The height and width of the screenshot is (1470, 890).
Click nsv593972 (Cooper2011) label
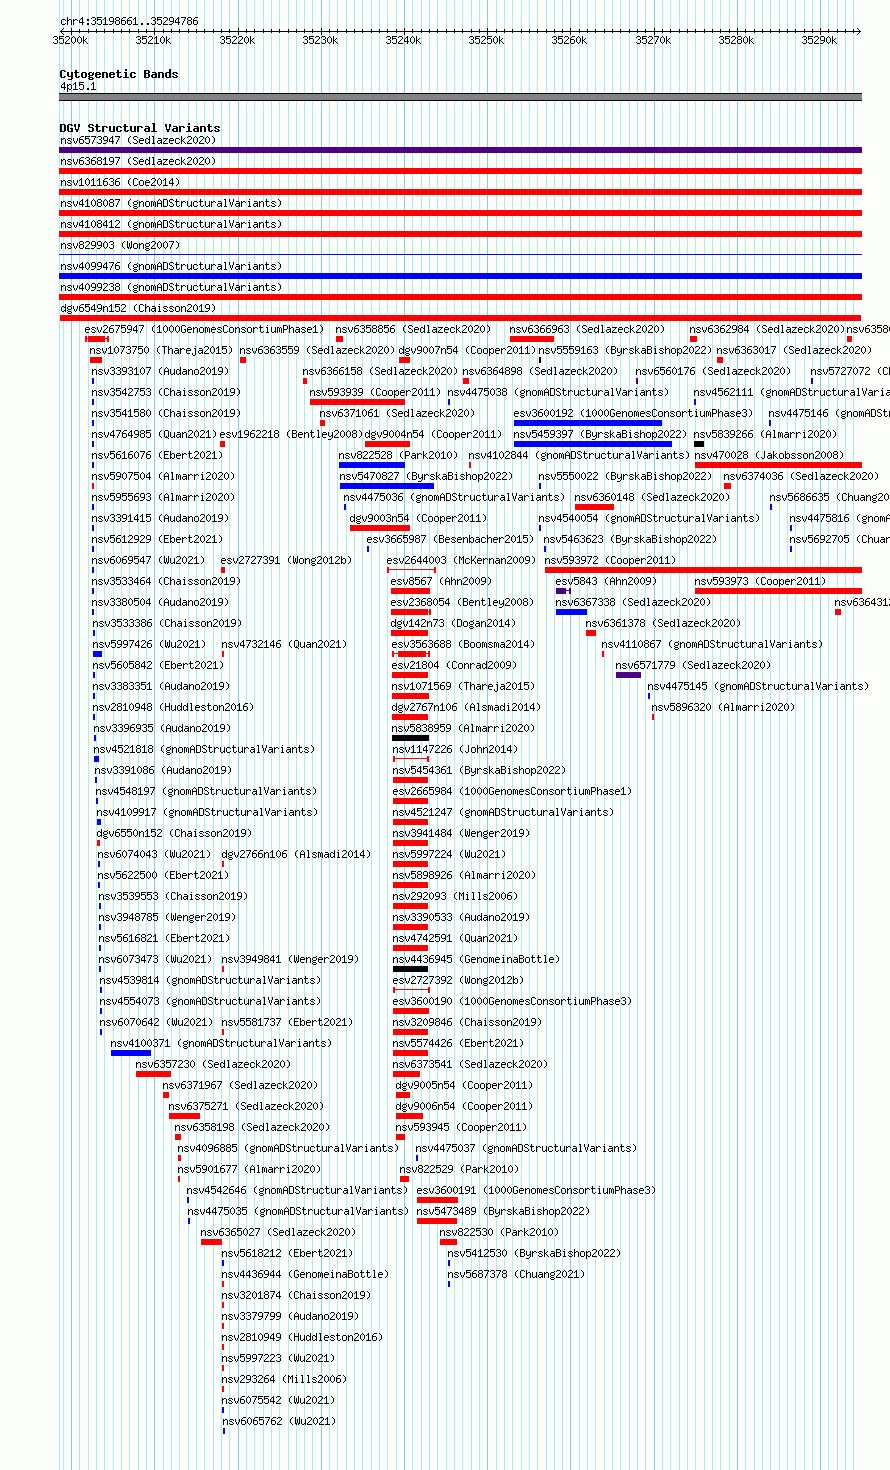(610, 560)
